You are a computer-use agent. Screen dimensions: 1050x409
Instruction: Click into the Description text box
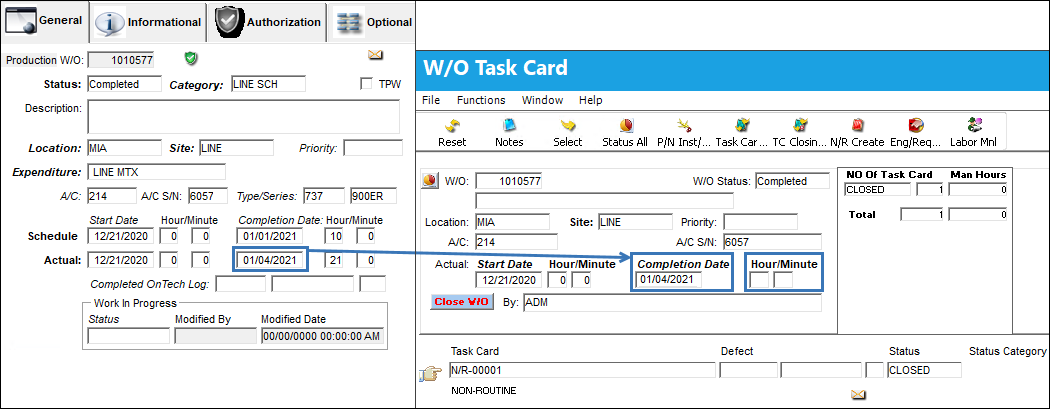[x=244, y=116]
